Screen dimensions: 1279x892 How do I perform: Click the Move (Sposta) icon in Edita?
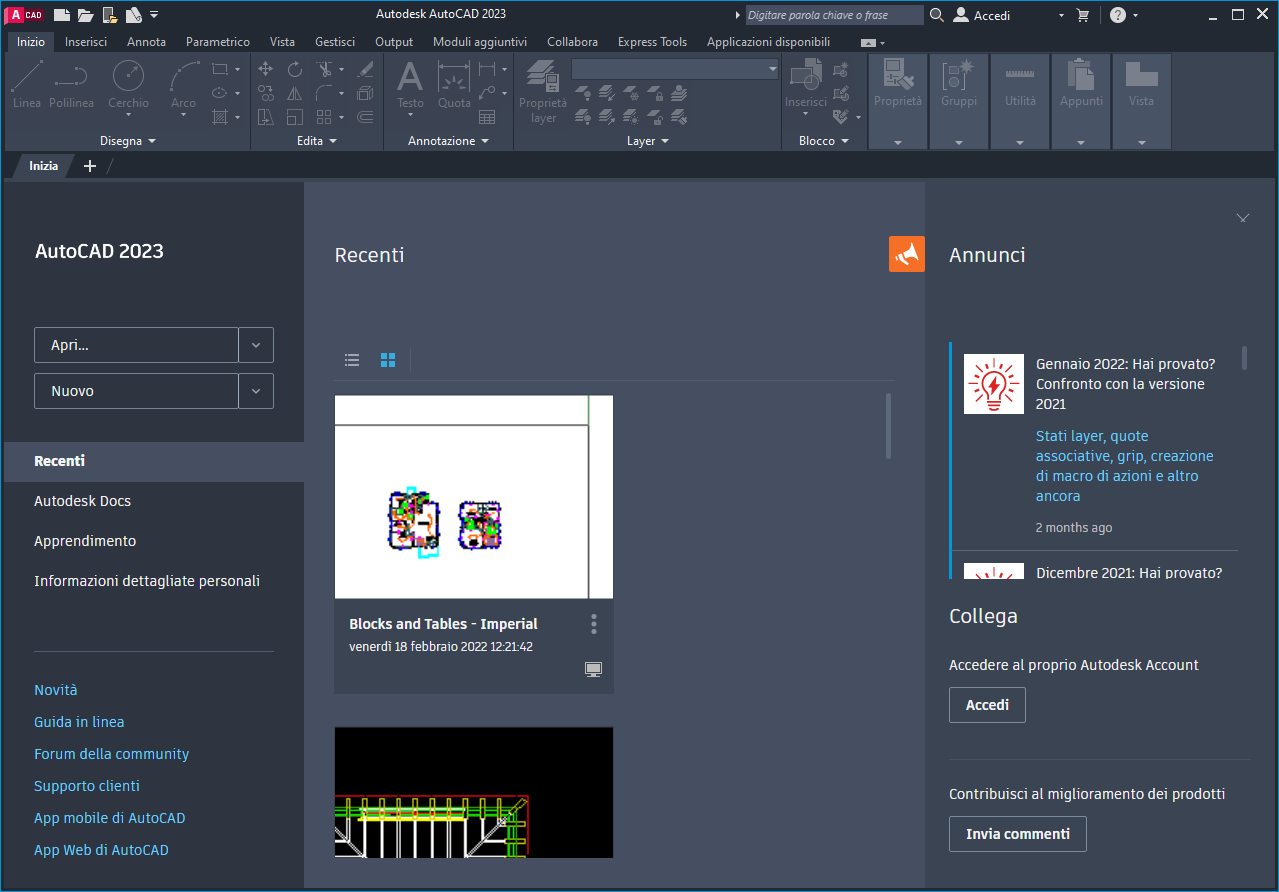266,69
